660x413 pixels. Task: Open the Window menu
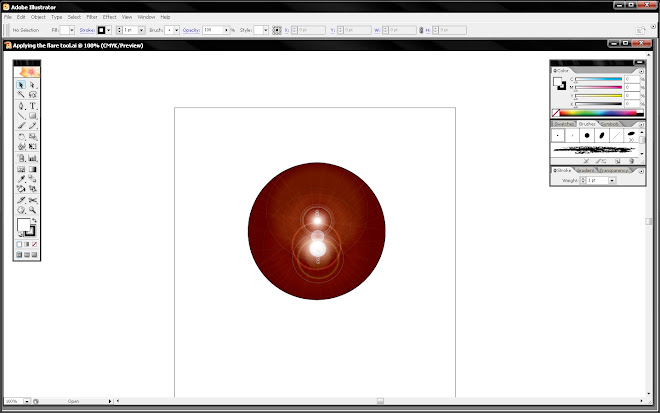click(x=146, y=17)
